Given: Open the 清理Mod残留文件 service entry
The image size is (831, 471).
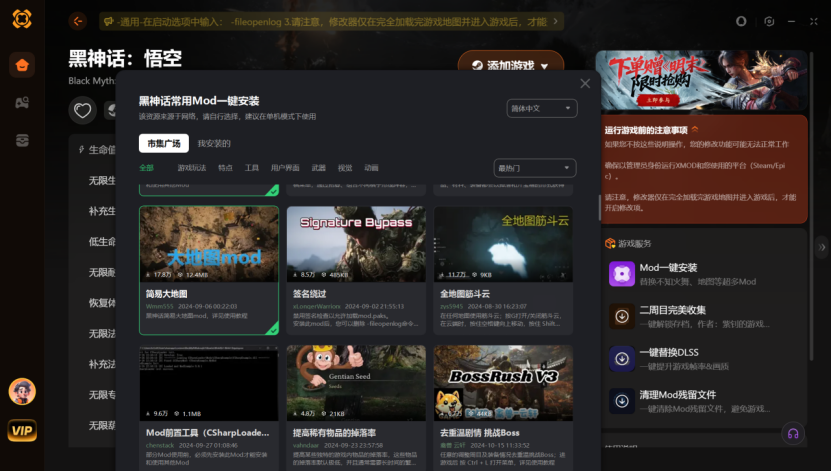Looking at the screenshot, I should [x=705, y=401].
